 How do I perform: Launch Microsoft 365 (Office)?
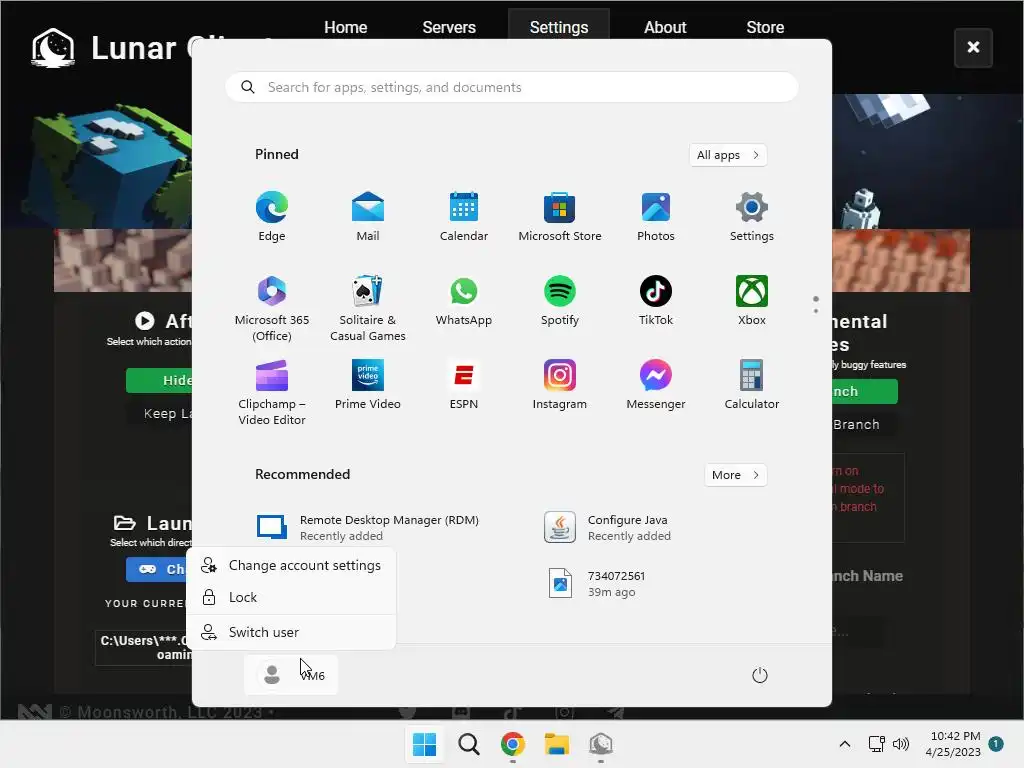[272, 308]
